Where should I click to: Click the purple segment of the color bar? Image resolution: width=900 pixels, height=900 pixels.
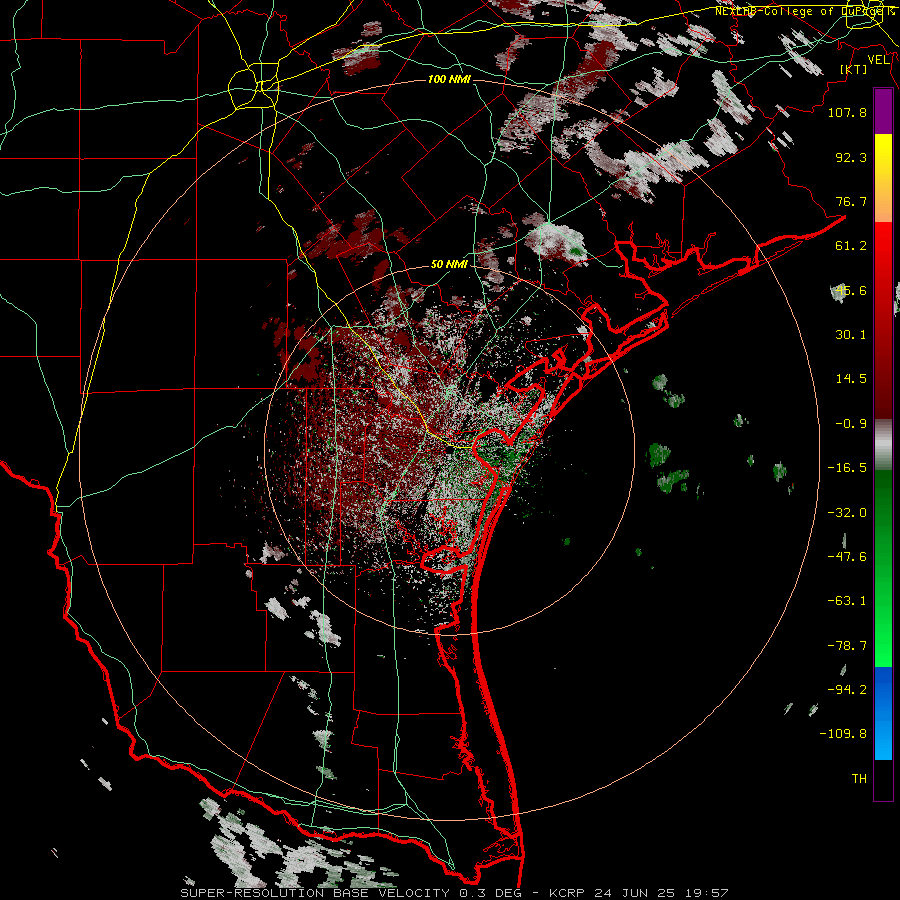tap(883, 112)
